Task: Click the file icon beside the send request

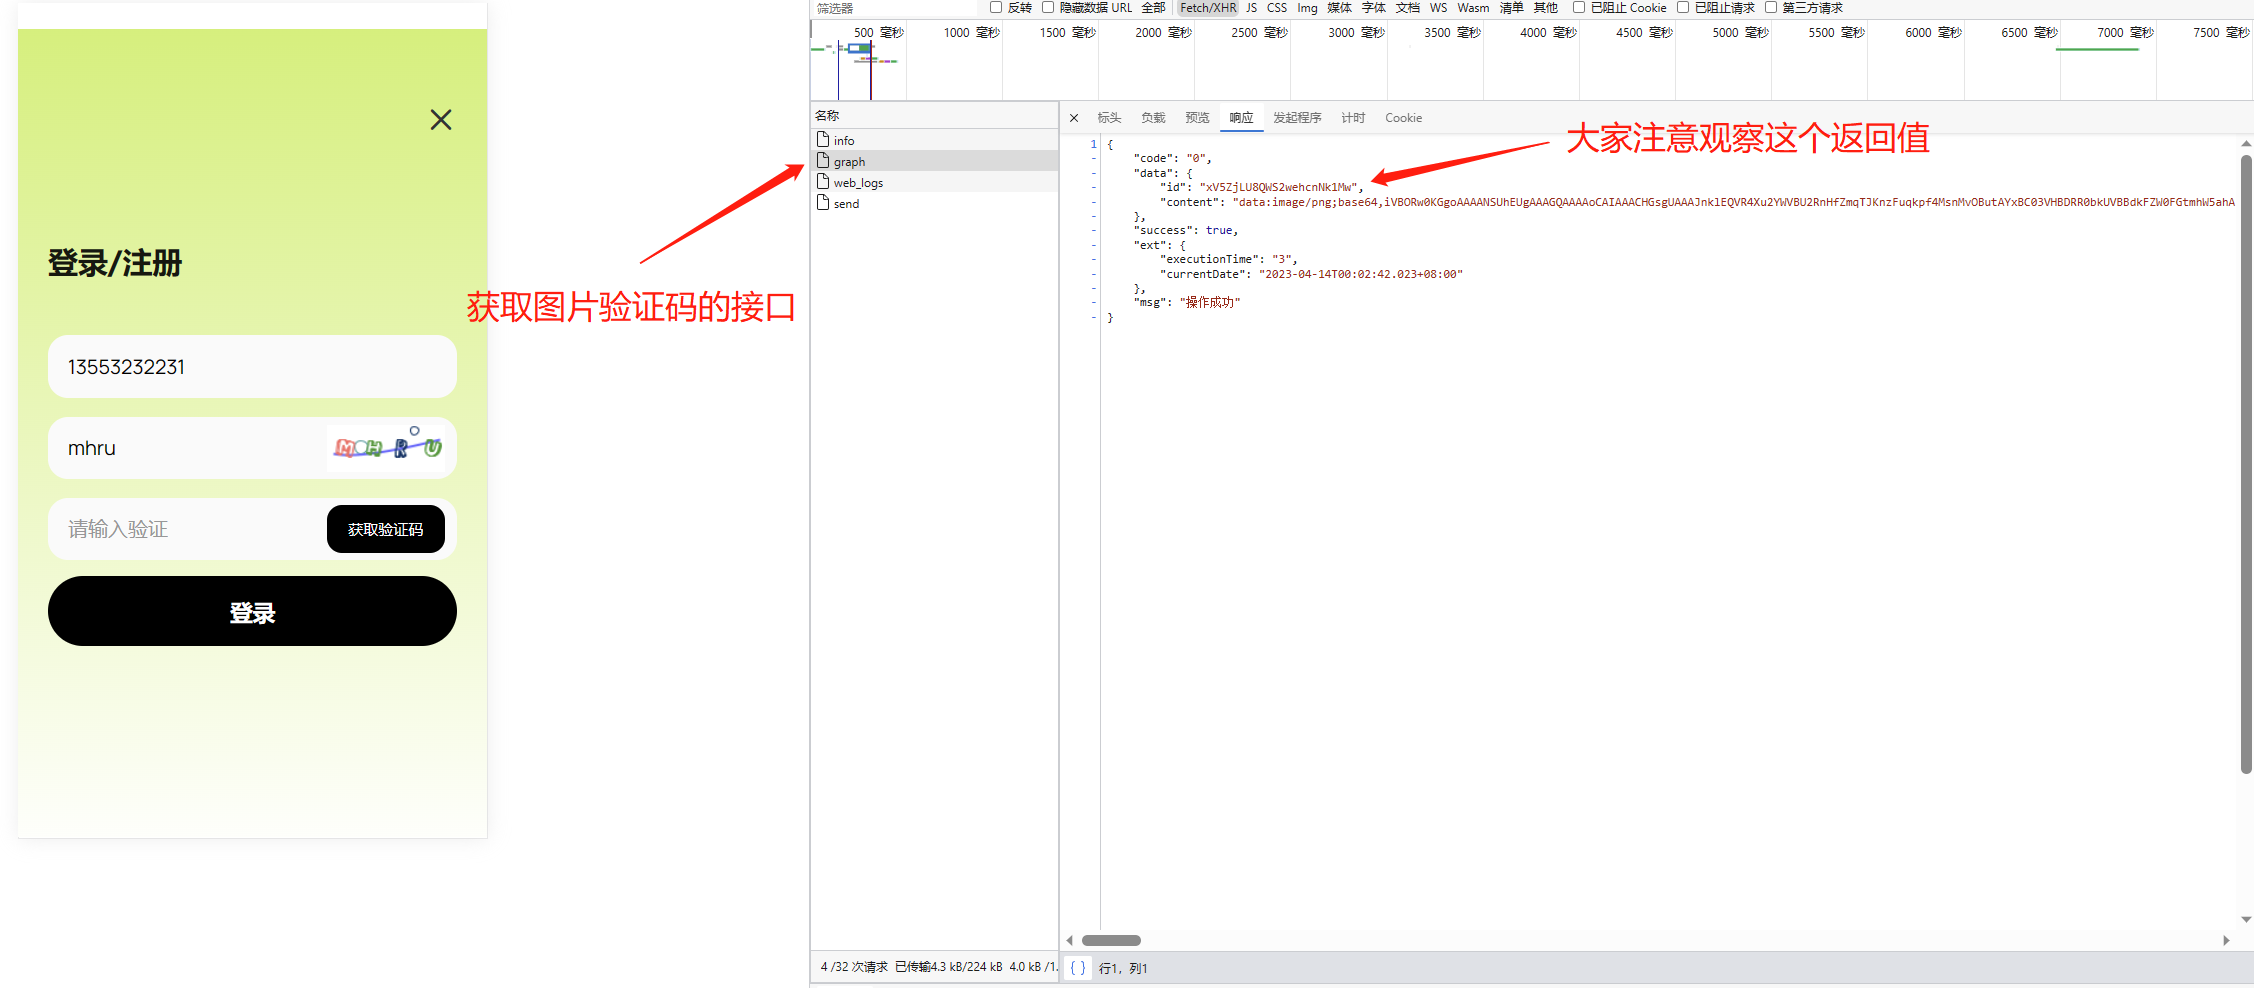Action: 823,202
